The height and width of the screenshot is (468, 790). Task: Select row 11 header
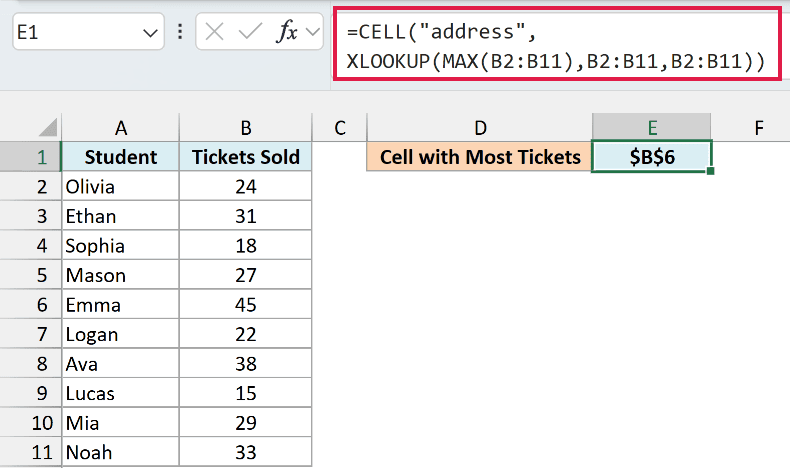(30, 452)
